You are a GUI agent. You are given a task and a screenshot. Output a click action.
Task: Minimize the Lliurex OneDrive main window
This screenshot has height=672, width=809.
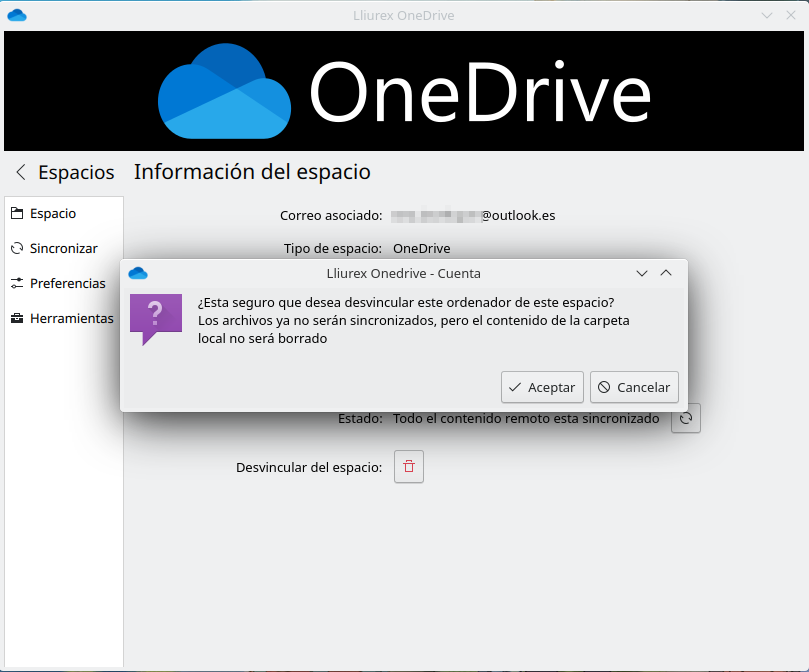[767, 15]
